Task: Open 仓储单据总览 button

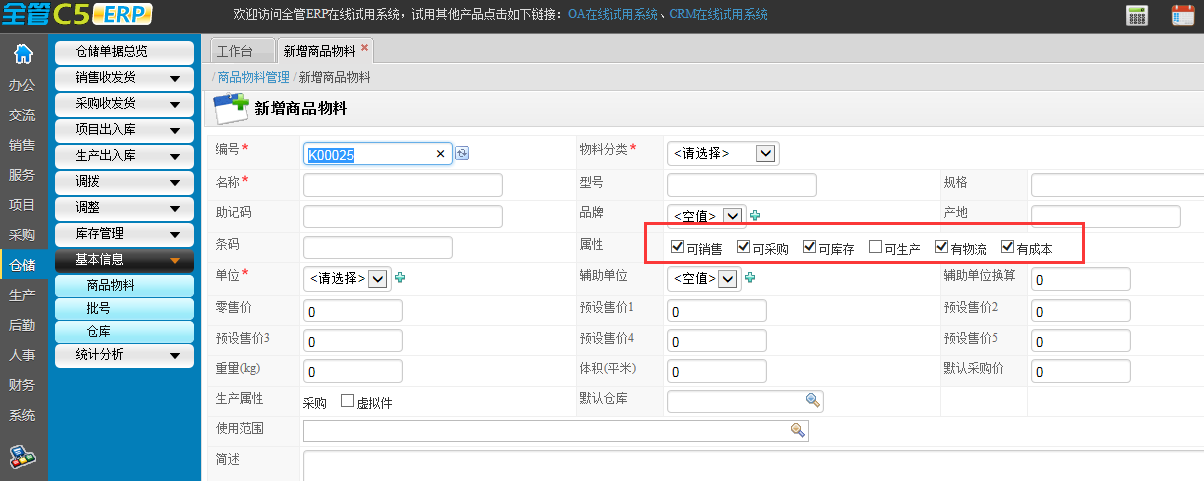Action: [x=124, y=52]
